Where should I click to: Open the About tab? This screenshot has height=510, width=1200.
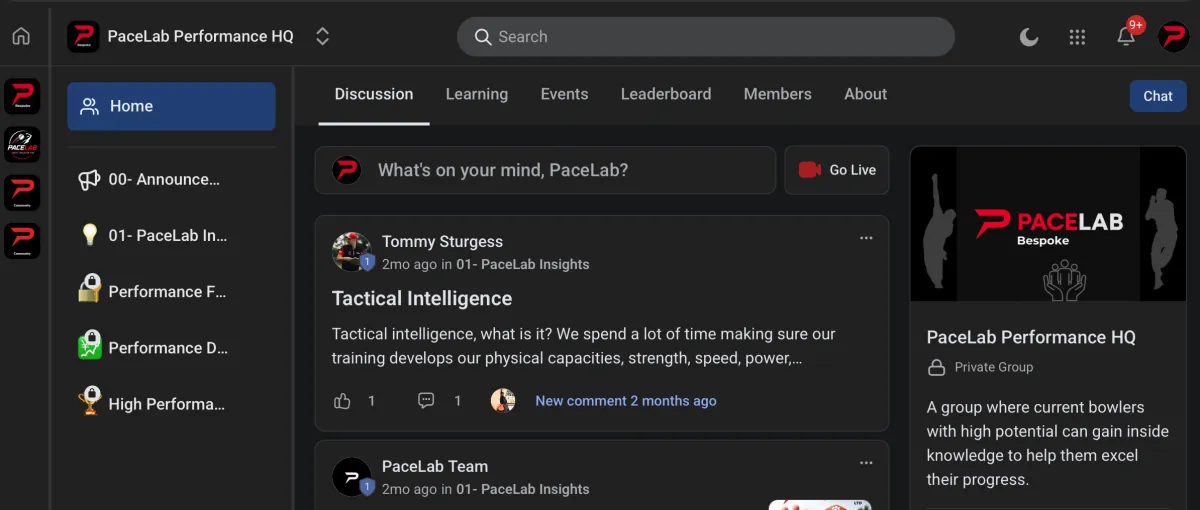(865, 94)
